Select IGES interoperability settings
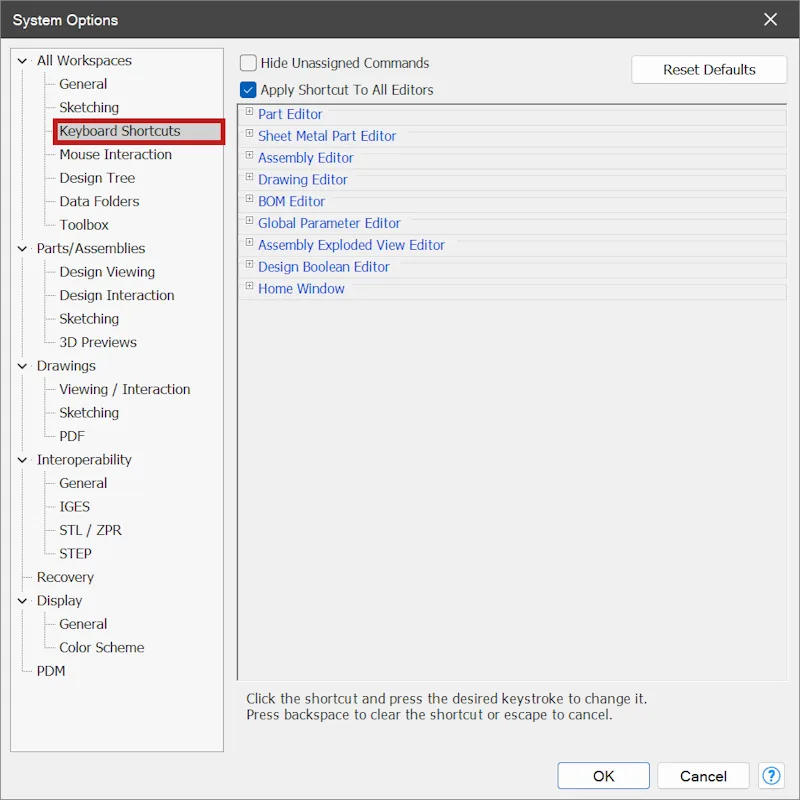This screenshot has height=800, width=800. [74, 506]
